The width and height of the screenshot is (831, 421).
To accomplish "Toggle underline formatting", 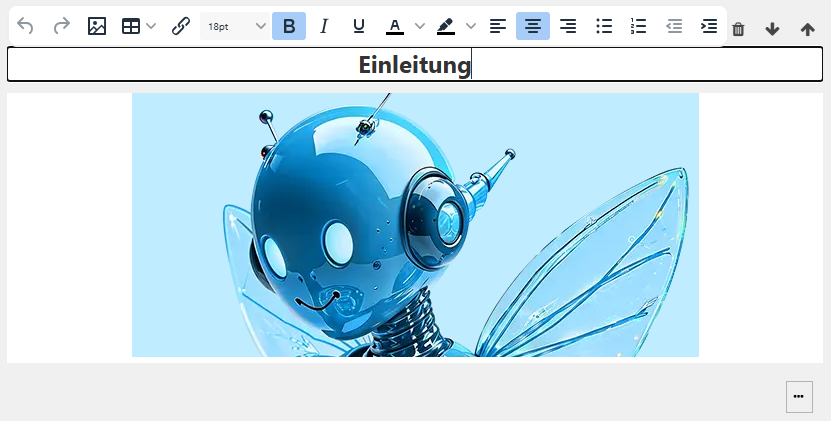I will click(x=359, y=26).
